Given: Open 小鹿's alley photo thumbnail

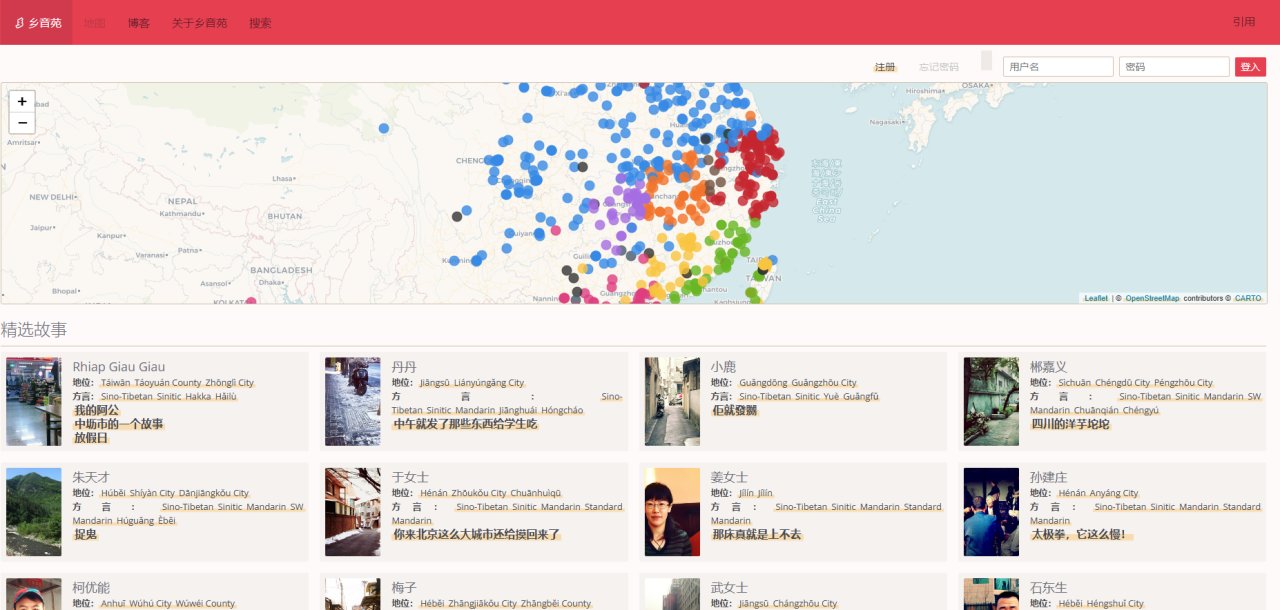Looking at the screenshot, I should tap(672, 401).
